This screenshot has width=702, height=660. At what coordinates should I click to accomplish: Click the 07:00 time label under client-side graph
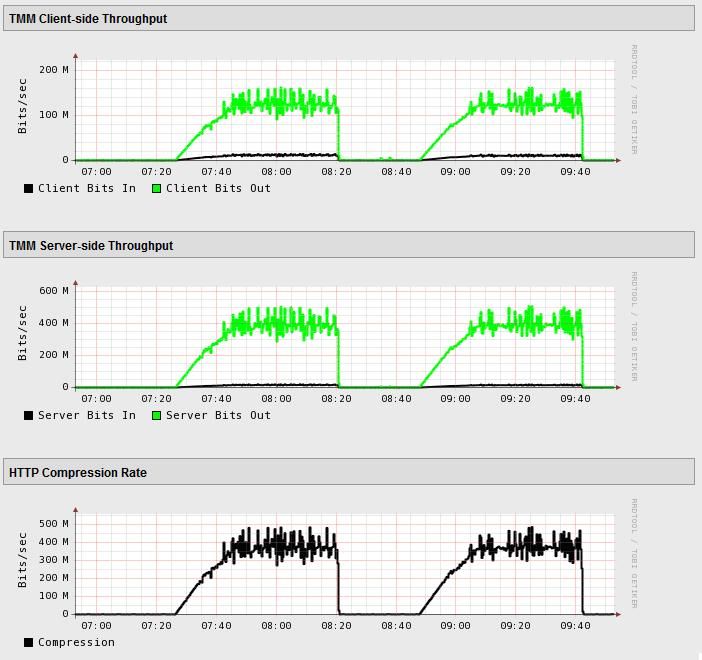96,171
